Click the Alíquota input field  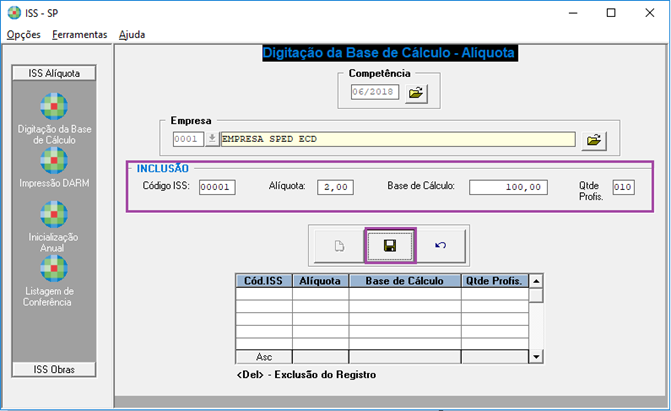pyautogui.click(x=336, y=187)
